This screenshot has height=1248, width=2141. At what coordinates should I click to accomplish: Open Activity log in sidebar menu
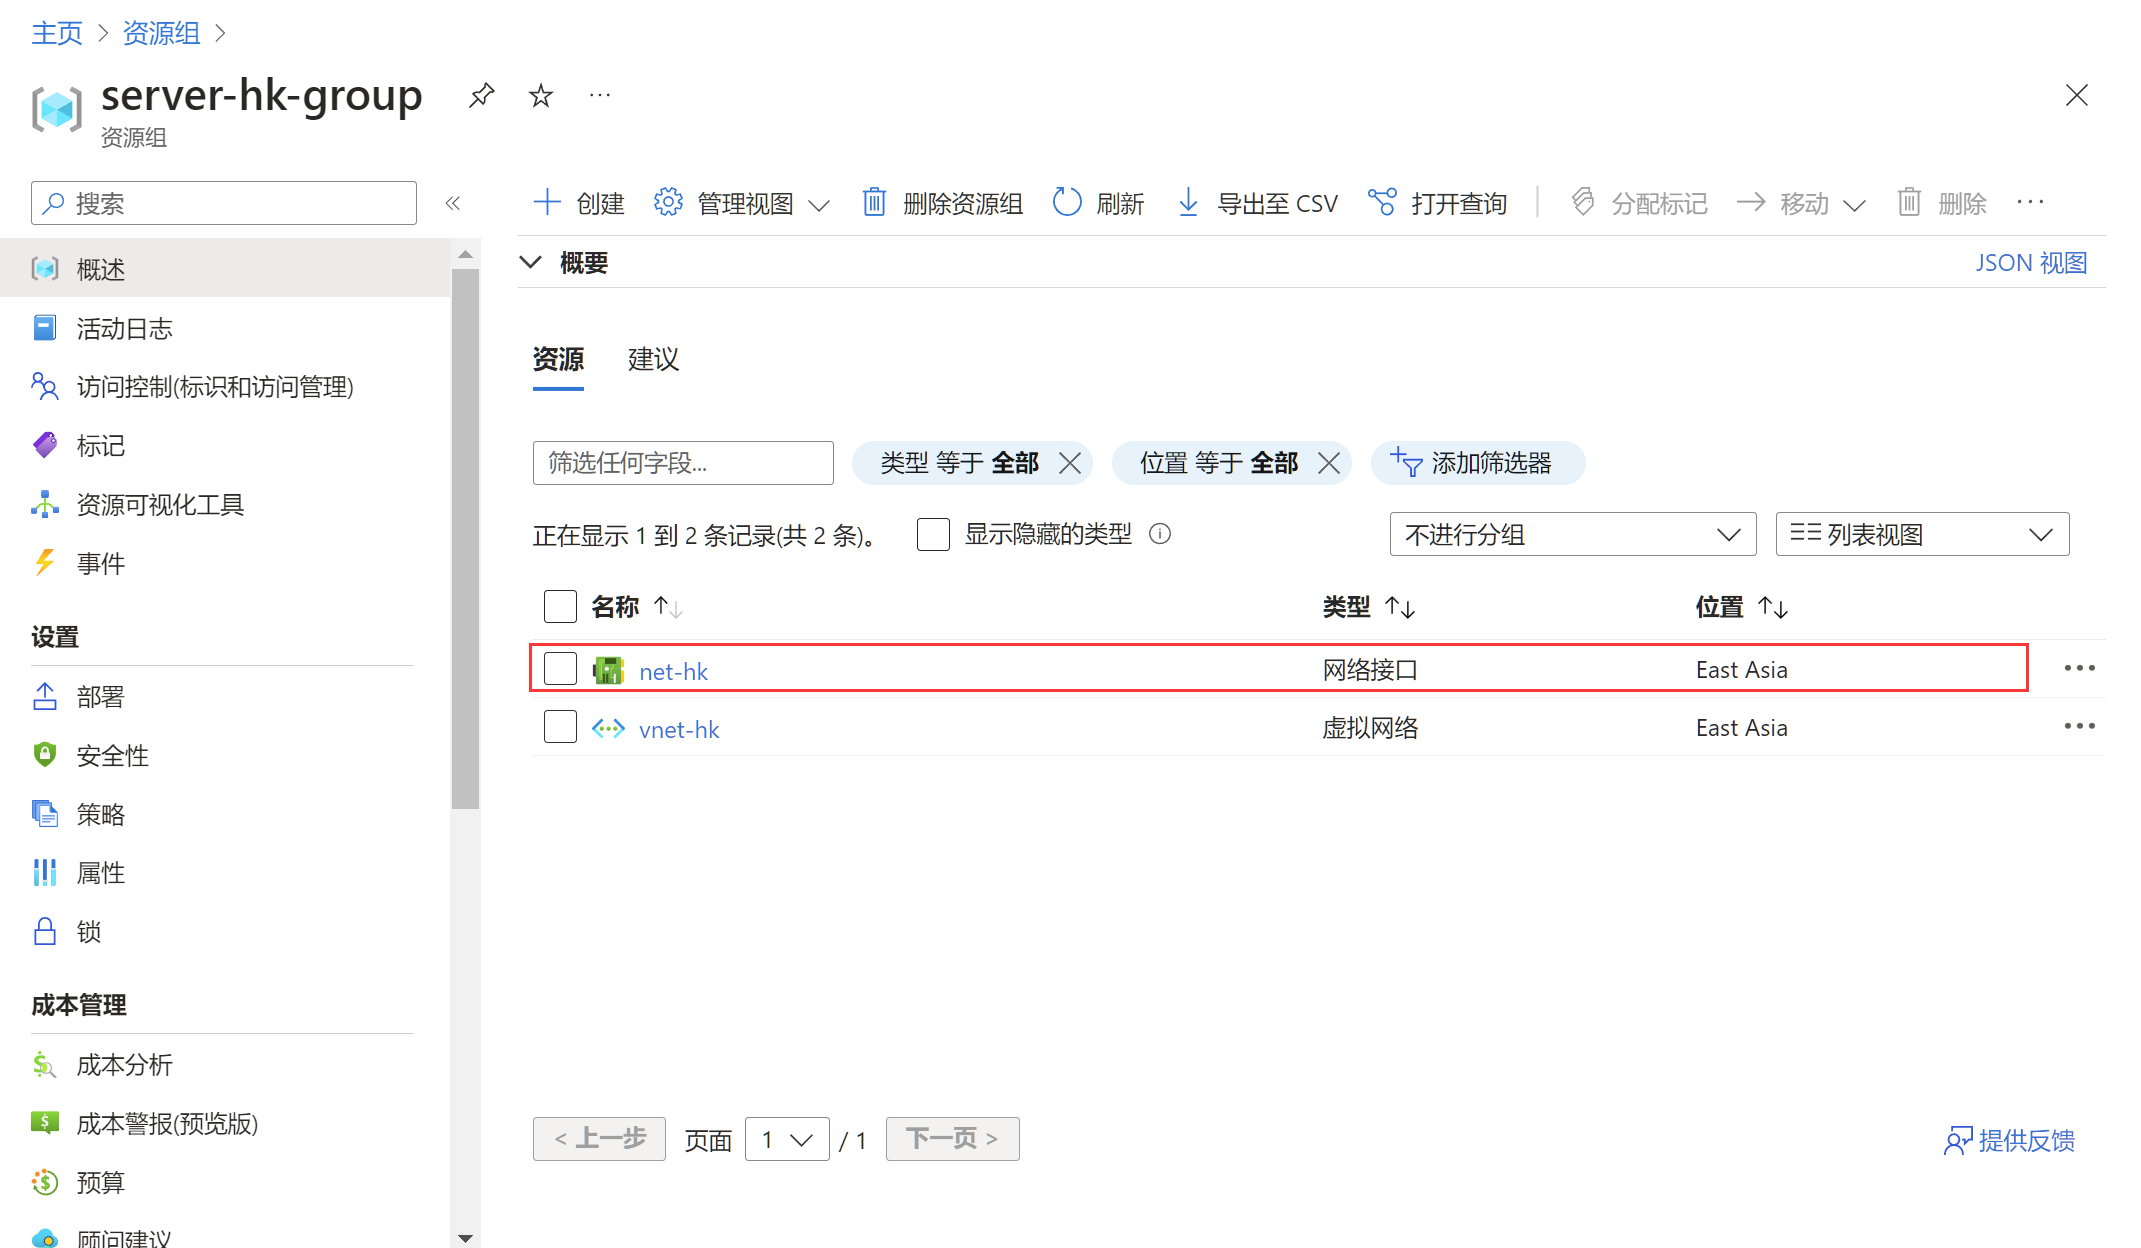coord(124,329)
